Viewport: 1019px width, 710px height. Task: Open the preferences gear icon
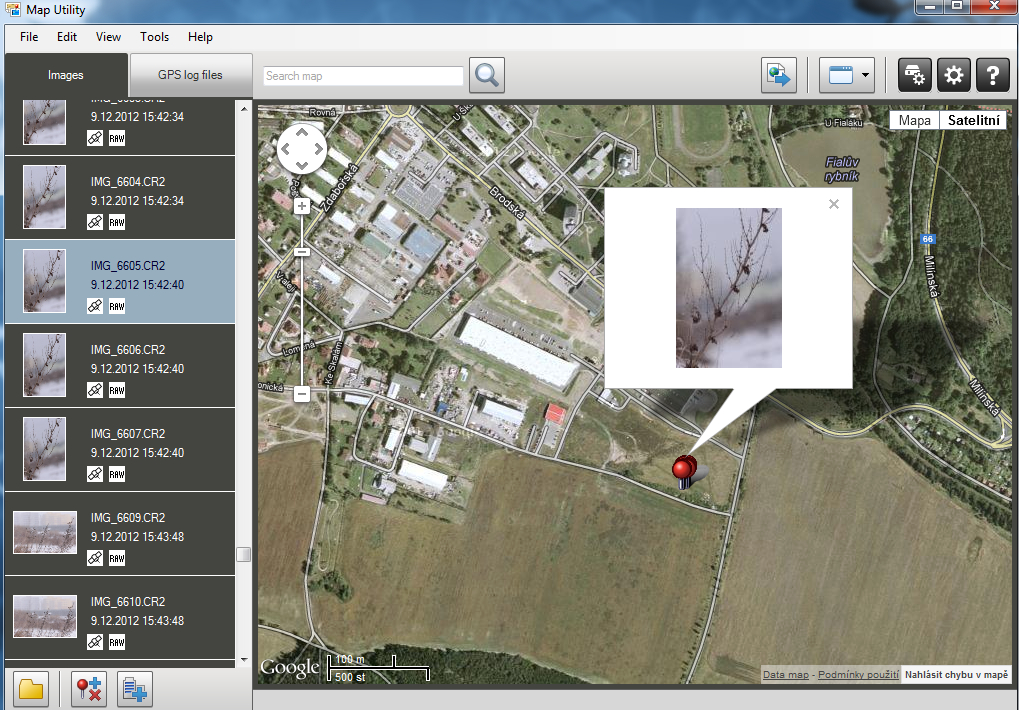click(x=954, y=75)
